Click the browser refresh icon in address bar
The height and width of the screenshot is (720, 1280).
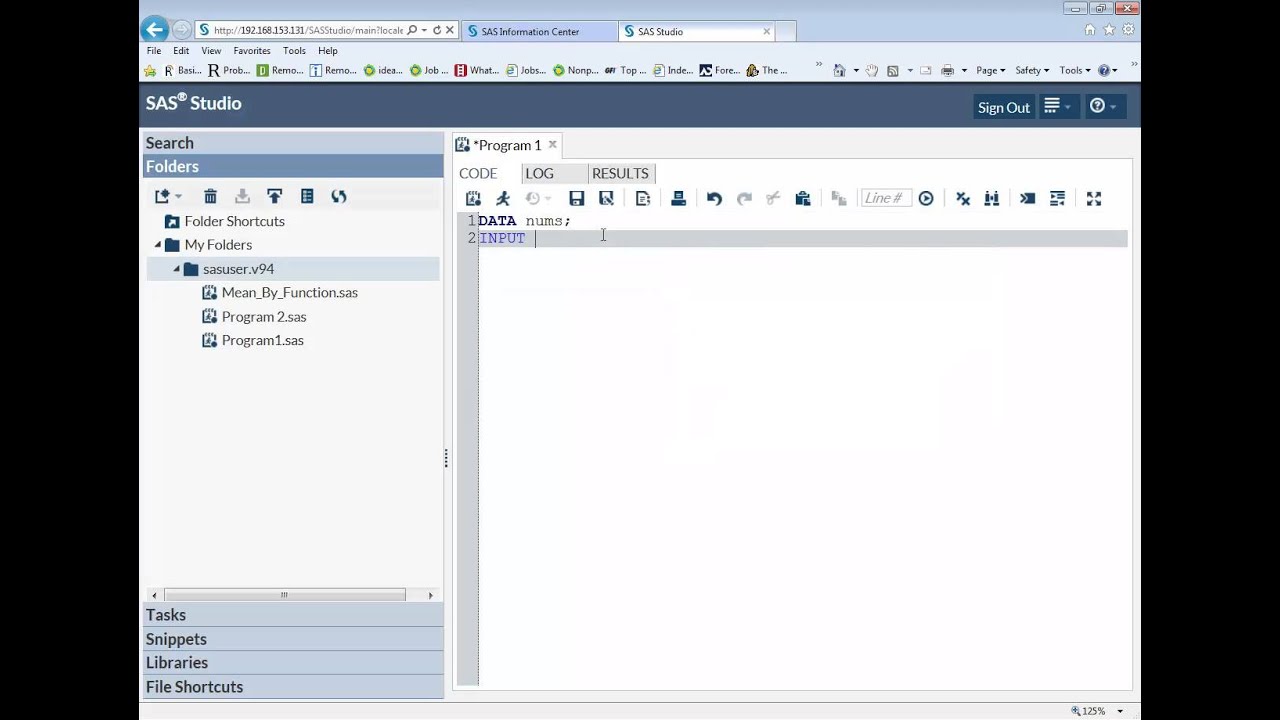click(437, 31)
